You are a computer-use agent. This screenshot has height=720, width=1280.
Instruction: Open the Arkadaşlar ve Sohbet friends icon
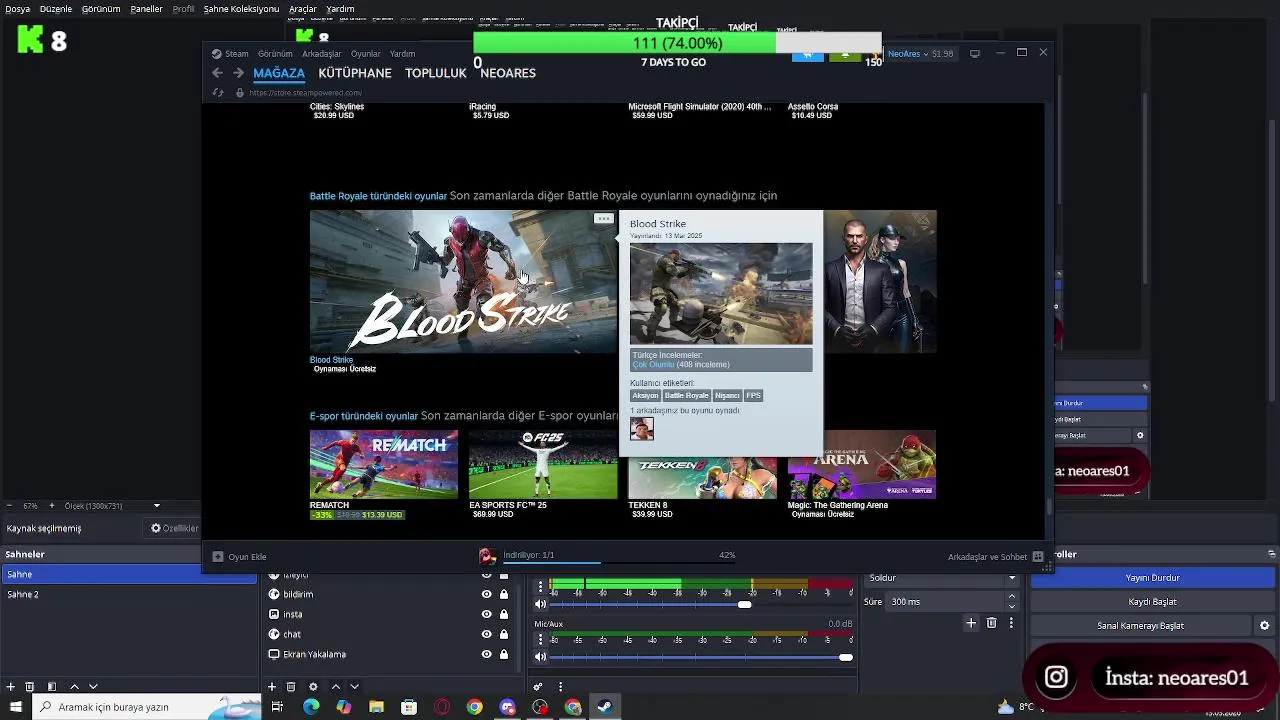click(1038, 557)
